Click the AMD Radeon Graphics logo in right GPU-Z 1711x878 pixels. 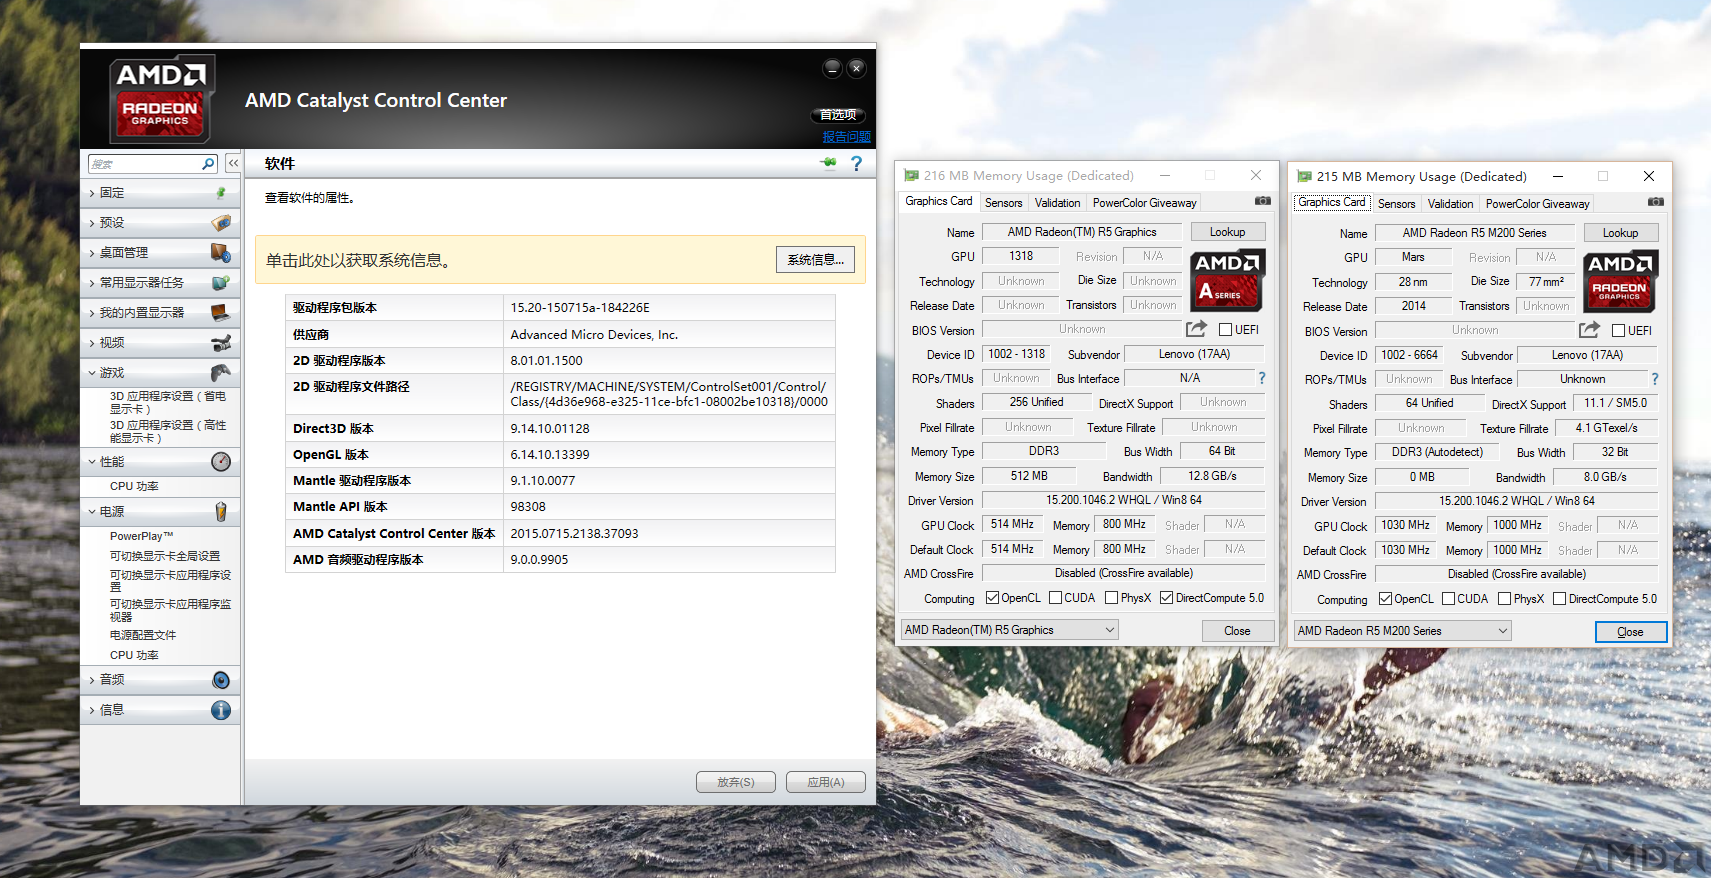1621,281
